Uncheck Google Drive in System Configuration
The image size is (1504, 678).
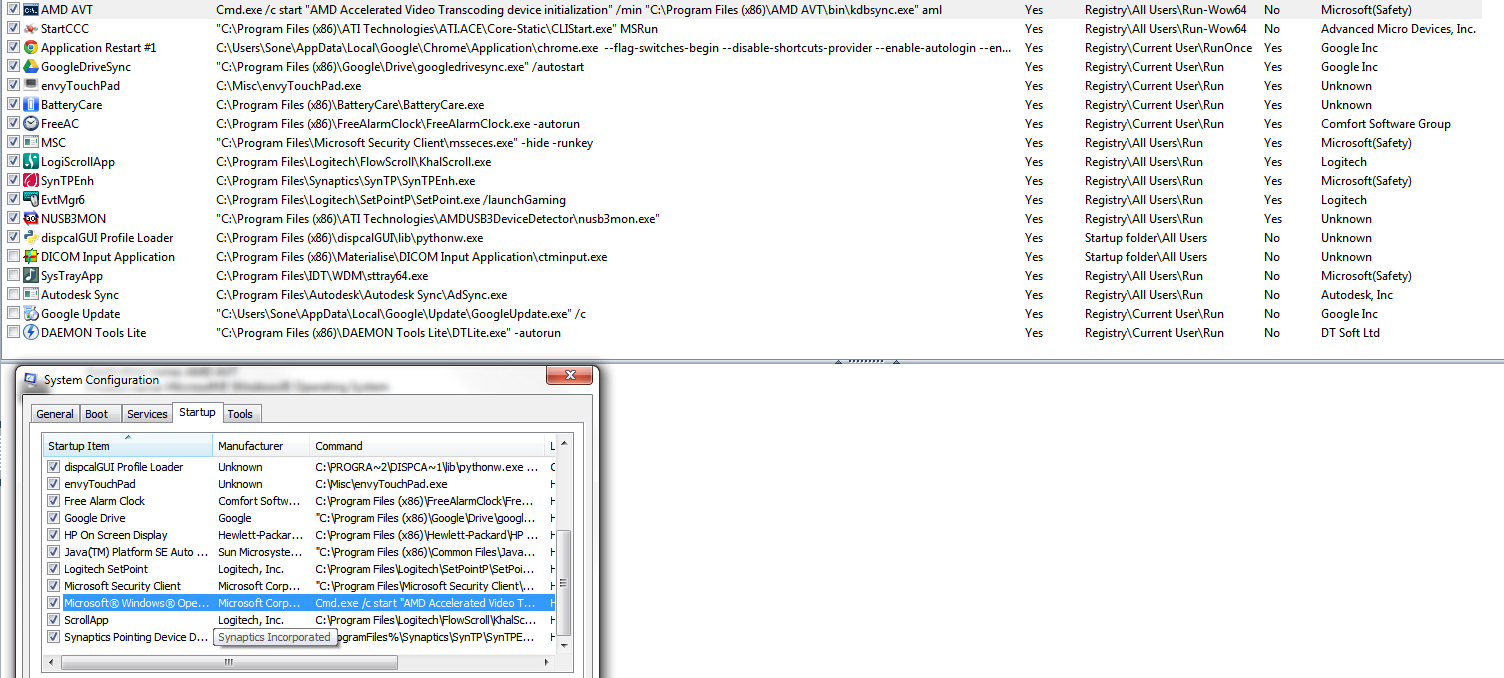point(54,518)
